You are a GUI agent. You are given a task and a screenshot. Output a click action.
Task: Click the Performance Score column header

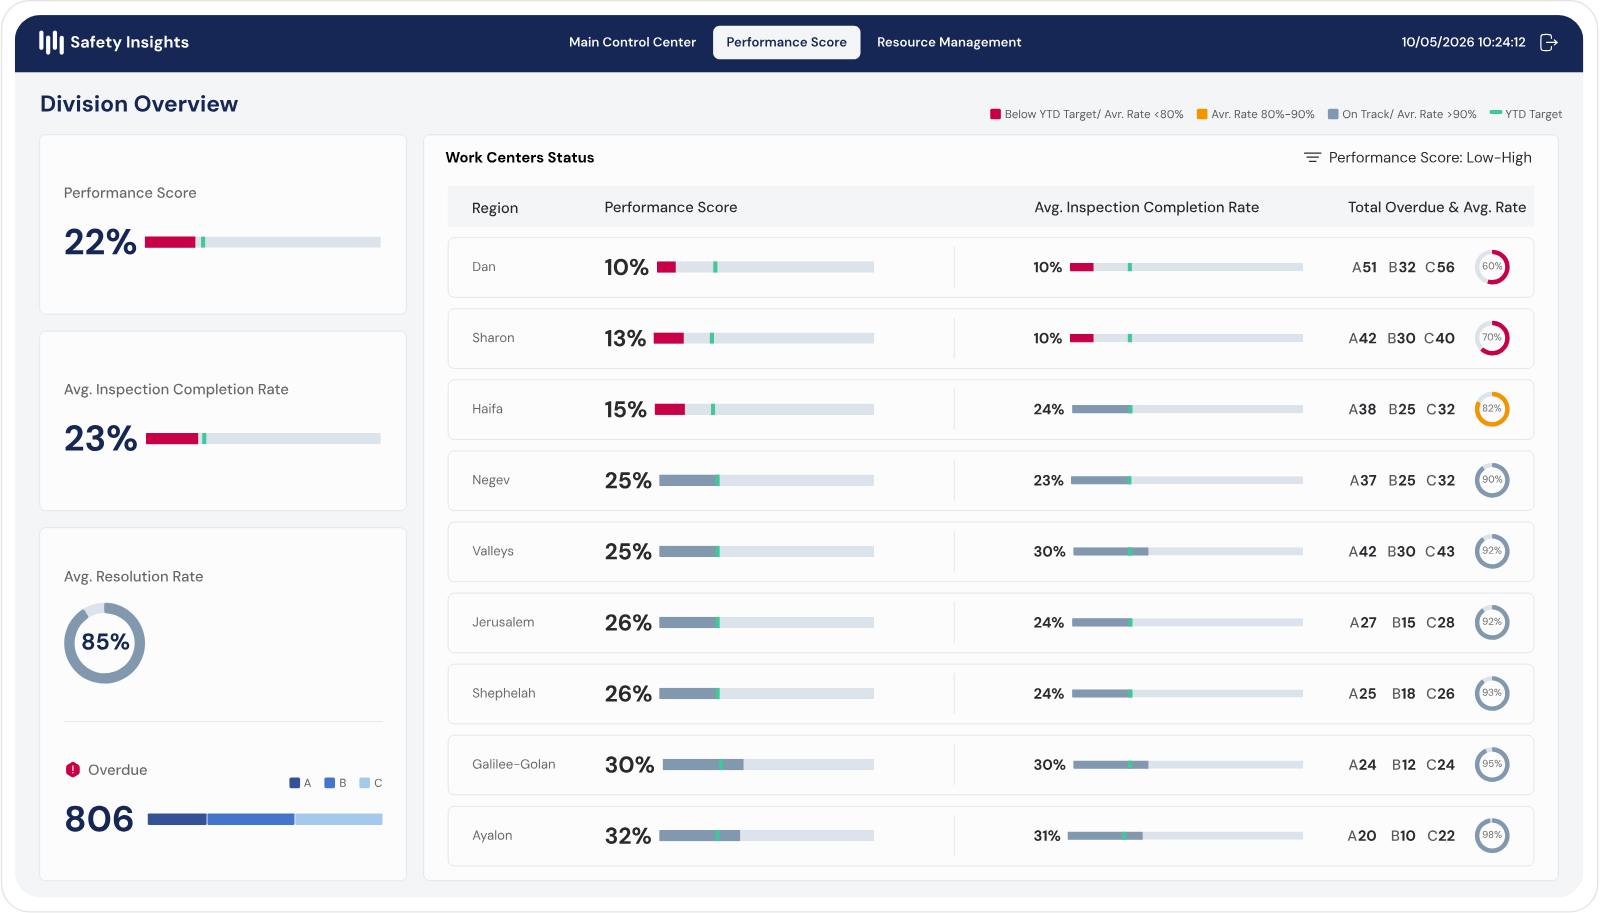(671, 207)
